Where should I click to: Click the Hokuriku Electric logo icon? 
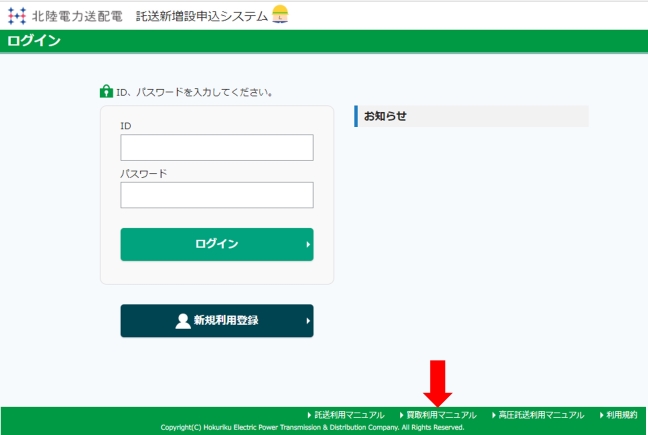point(15,15)
